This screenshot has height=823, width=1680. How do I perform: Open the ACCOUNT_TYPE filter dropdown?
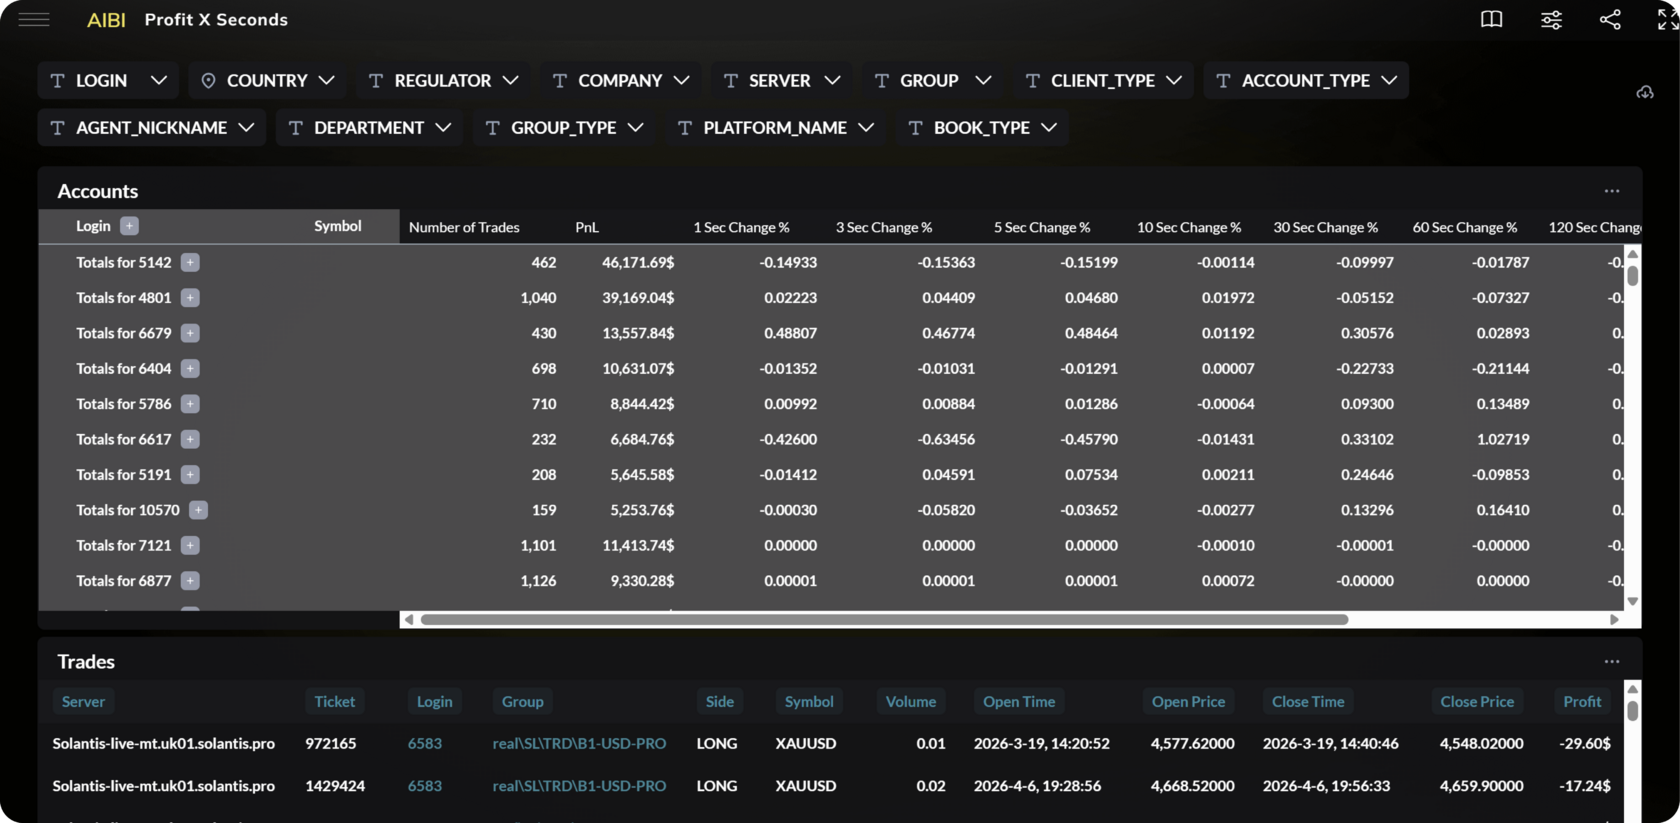tap(1306, 80)
